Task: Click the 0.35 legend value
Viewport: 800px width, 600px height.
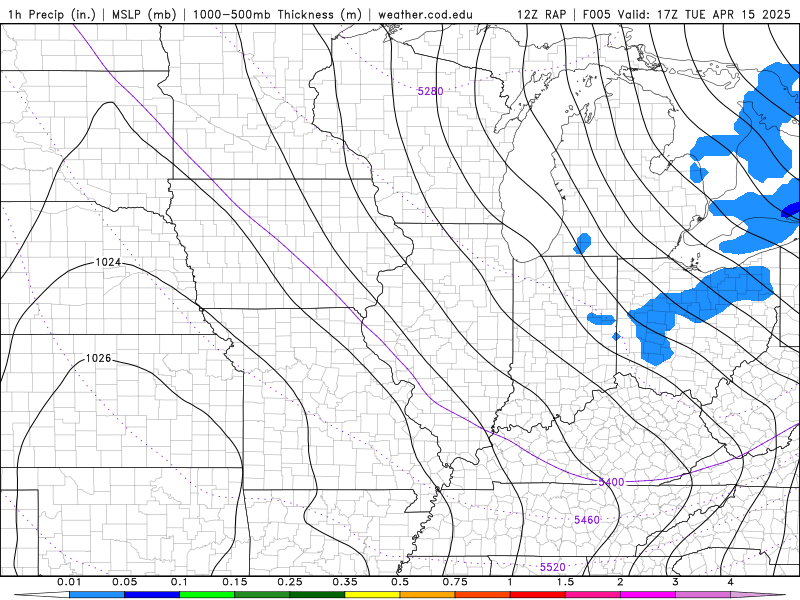Action: (x=345, y=582)
